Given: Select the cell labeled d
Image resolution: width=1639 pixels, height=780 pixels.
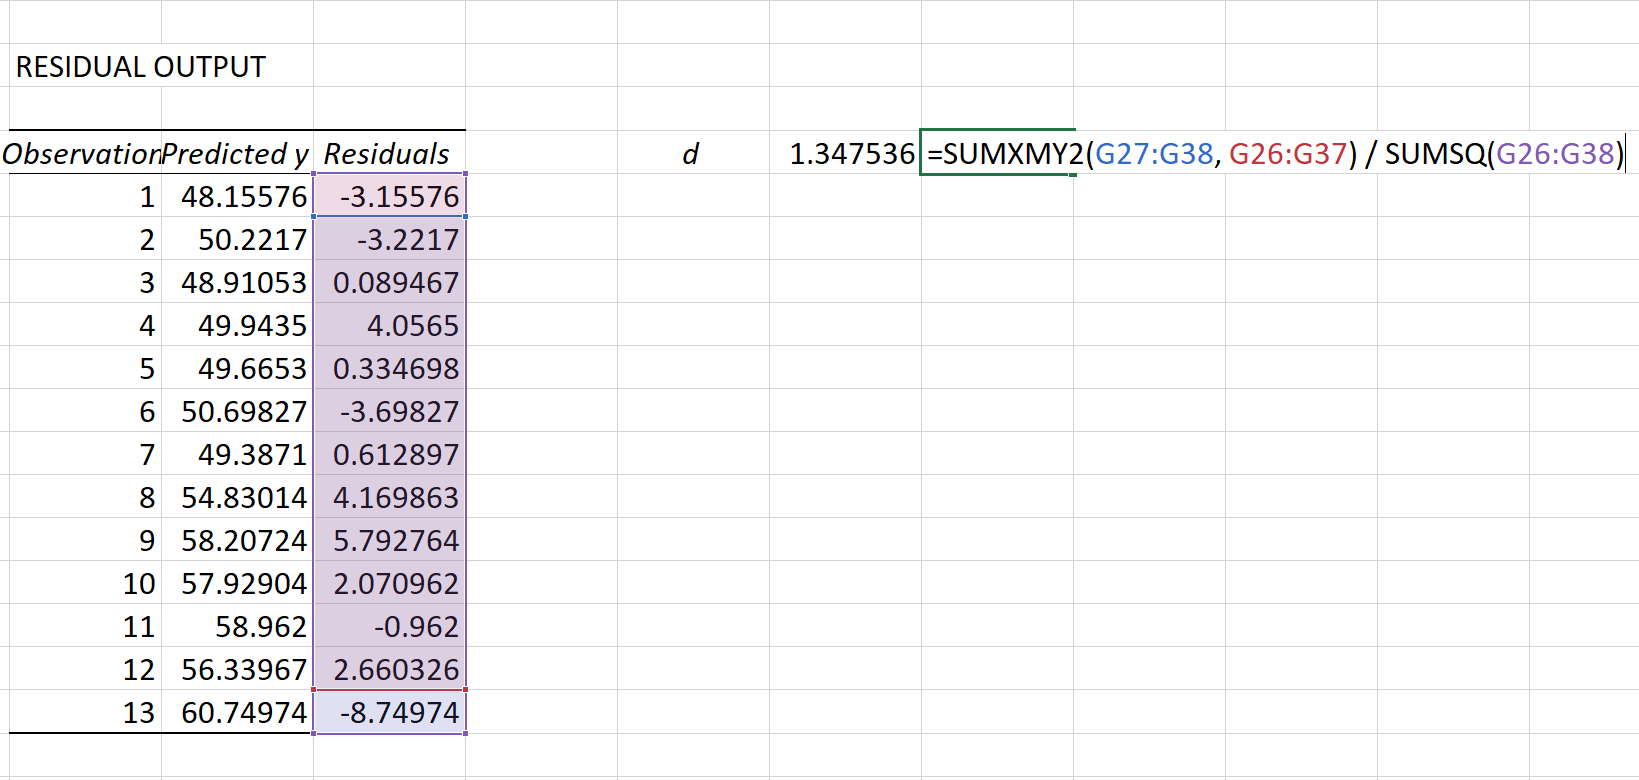Looking at the screenshot, I should 693,153.
